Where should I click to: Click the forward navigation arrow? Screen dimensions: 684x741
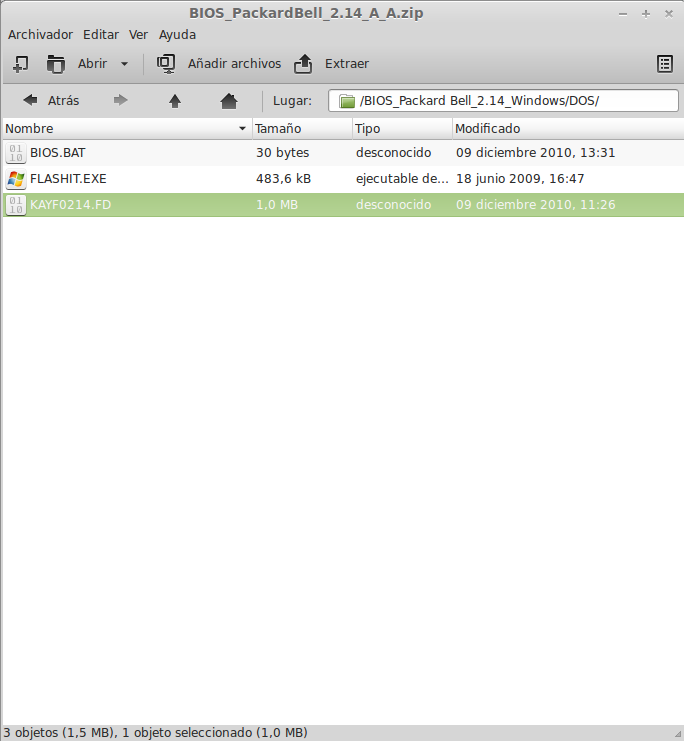pos(121,100)
